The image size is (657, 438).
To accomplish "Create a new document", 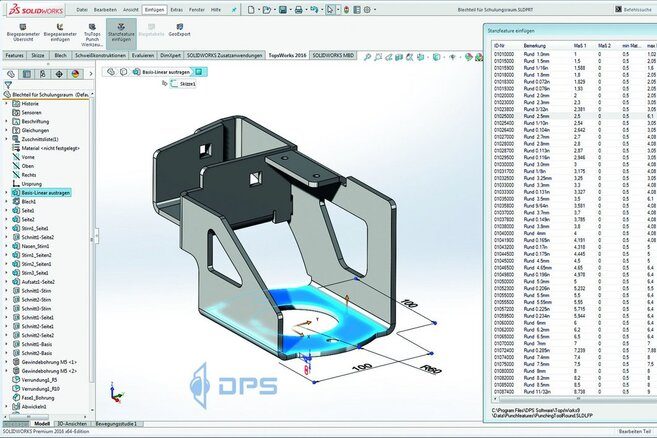I will (x=251, y=9).
